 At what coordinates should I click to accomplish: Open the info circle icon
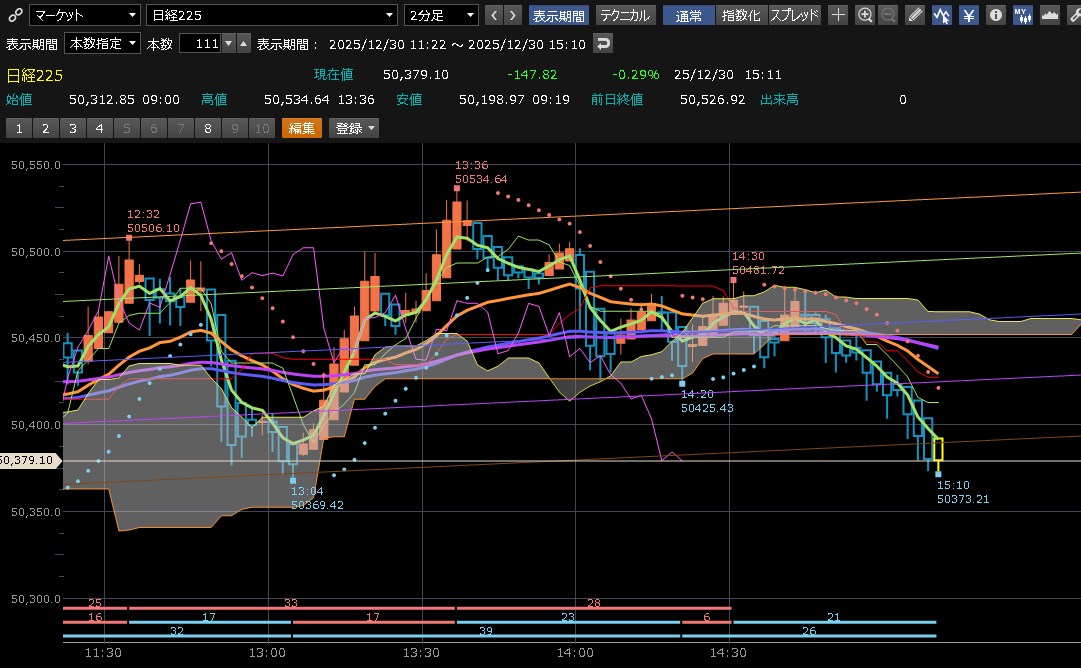click(996, 15)
